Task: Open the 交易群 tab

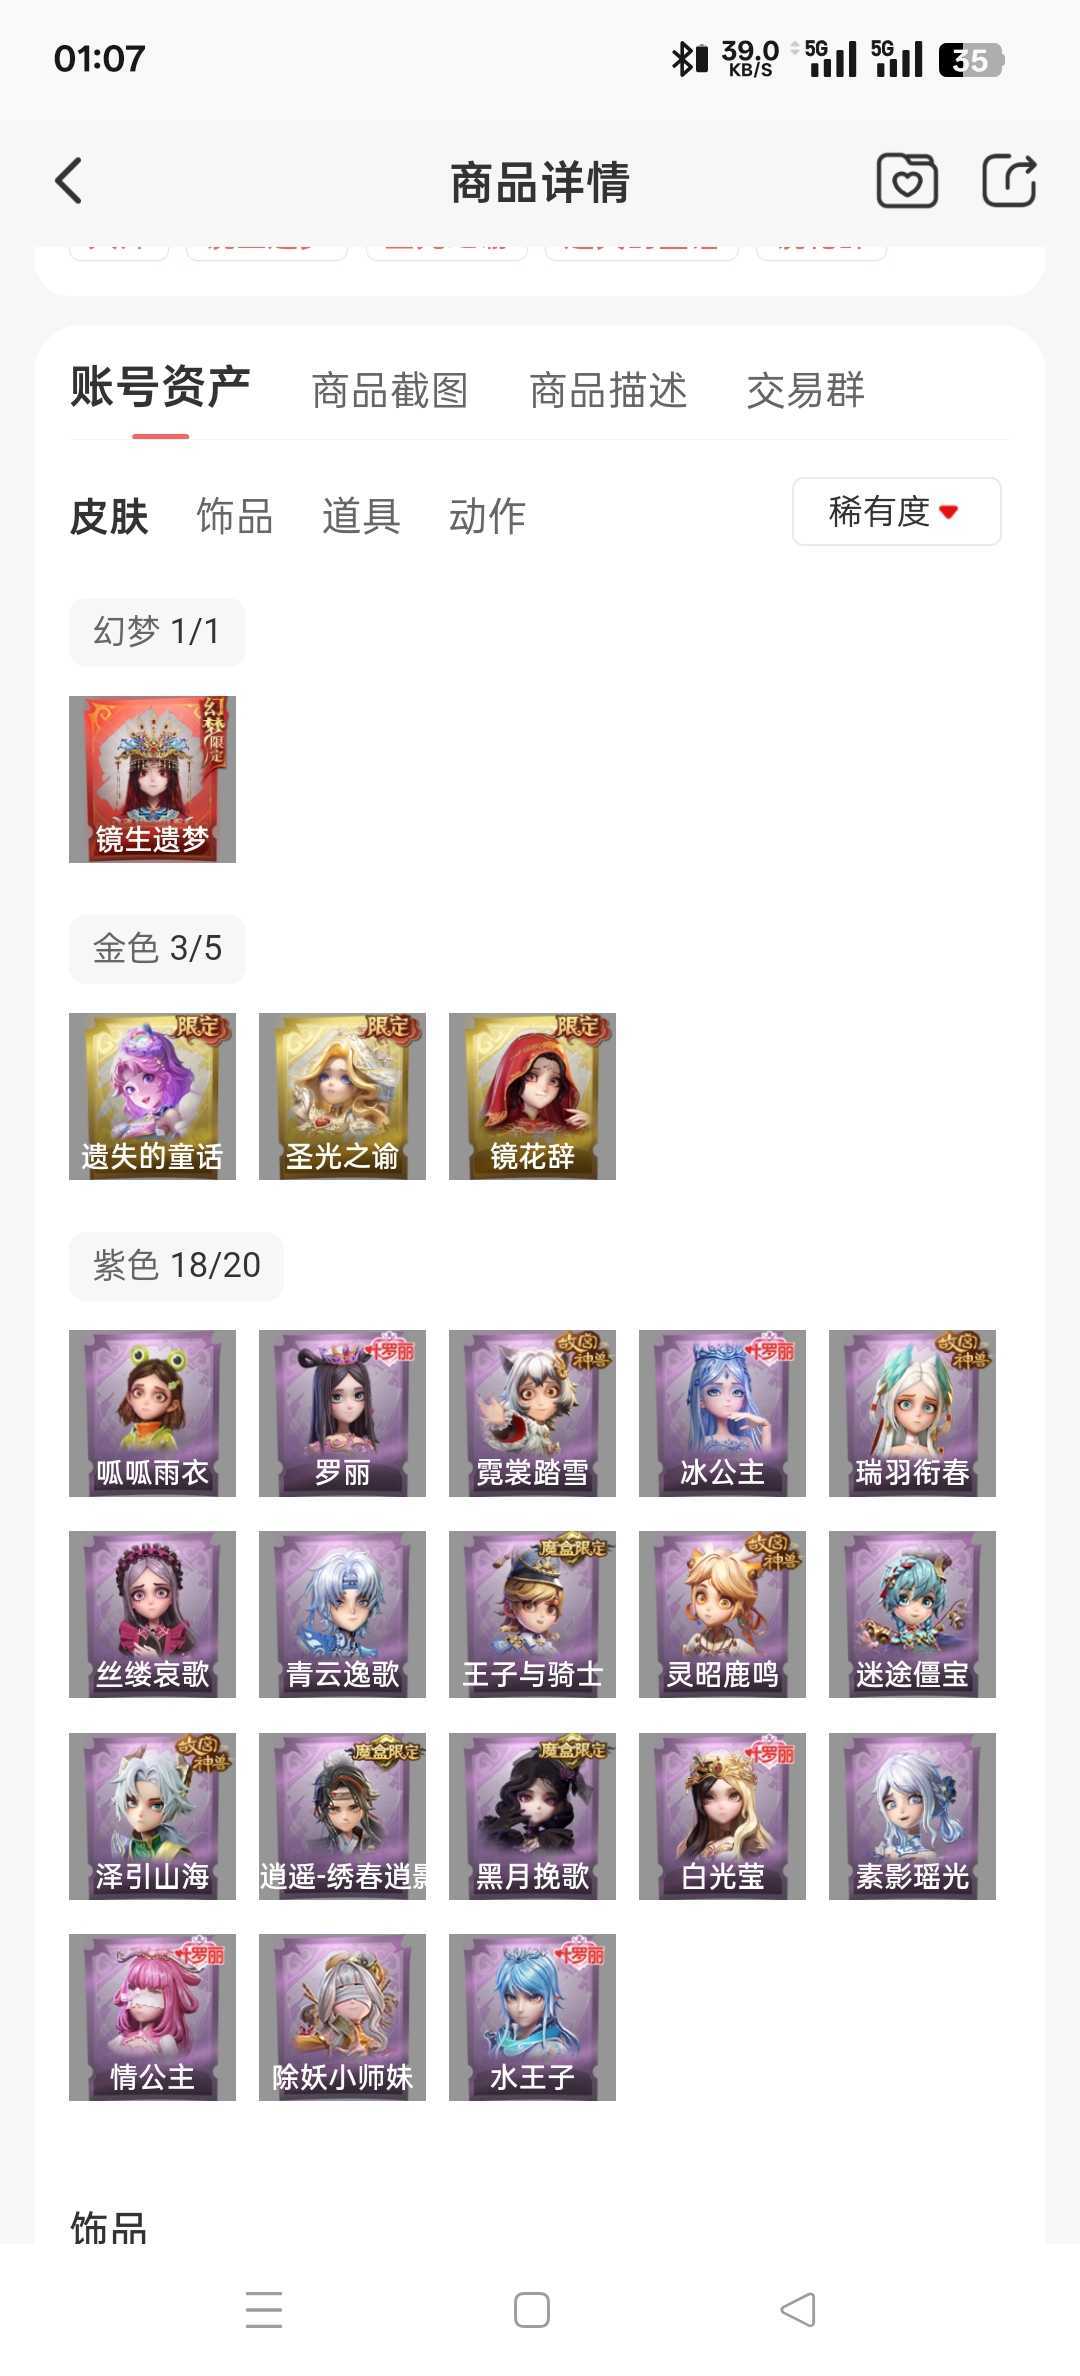Action: coord(806,390)
